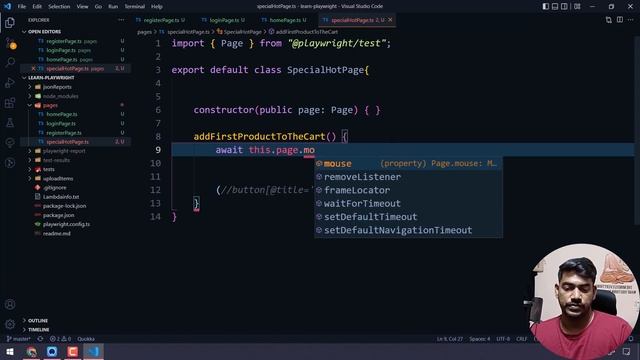Click the compare changes icon in editor toolbar
Image resolution: width=640 pixels, height=360 pixels.
click(609, 20)
